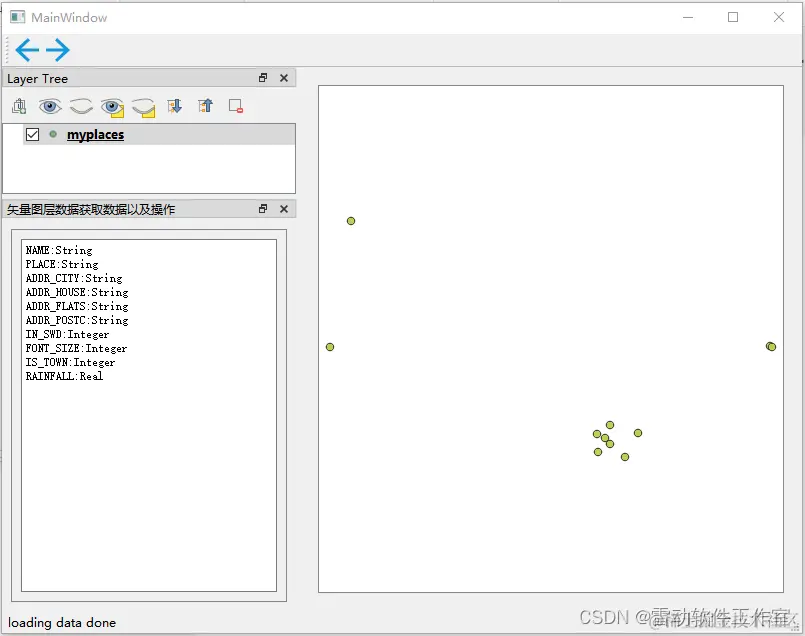Click the loading data done status message
The width and height of the screenshot is (805, 636).
click(62, 623)
